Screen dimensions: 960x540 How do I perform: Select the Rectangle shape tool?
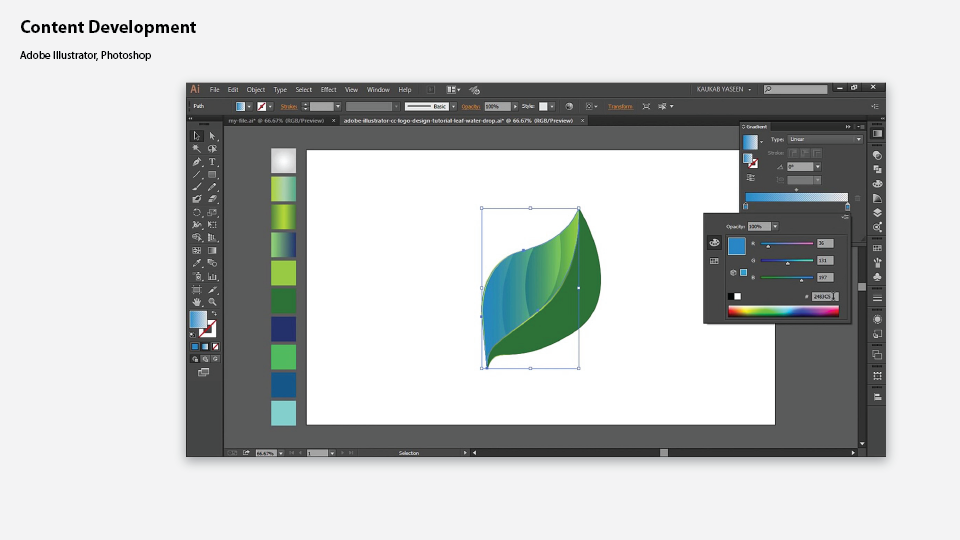[x=212, y=174]
